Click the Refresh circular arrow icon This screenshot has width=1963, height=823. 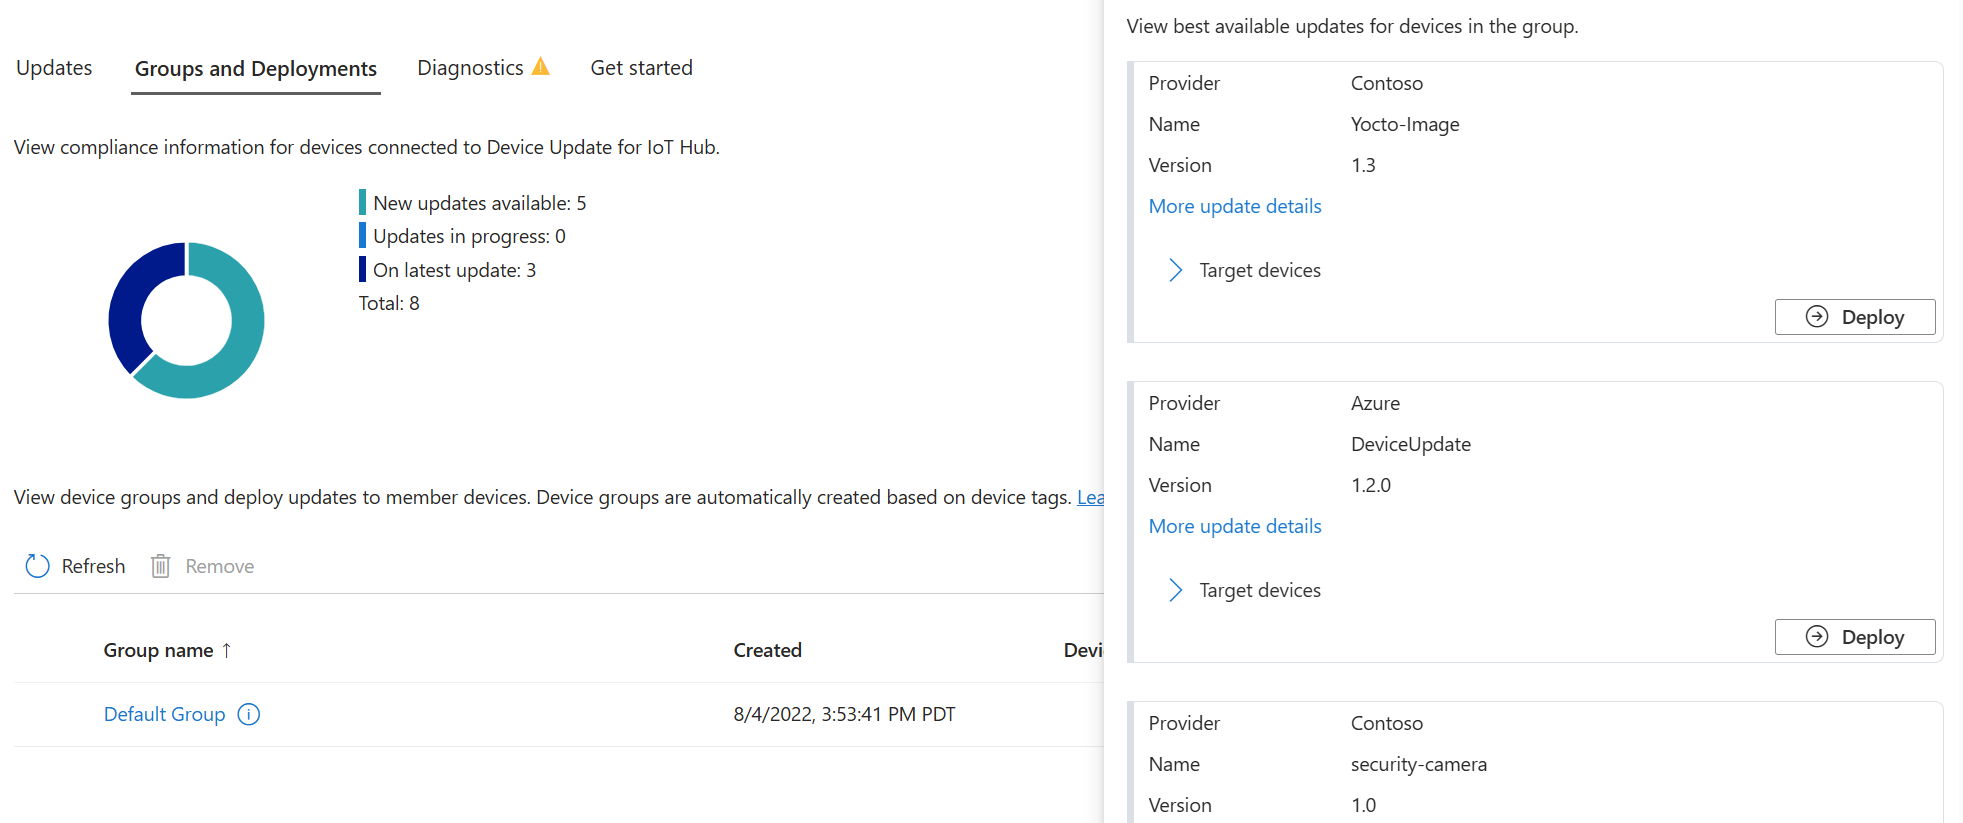point(37,566)
